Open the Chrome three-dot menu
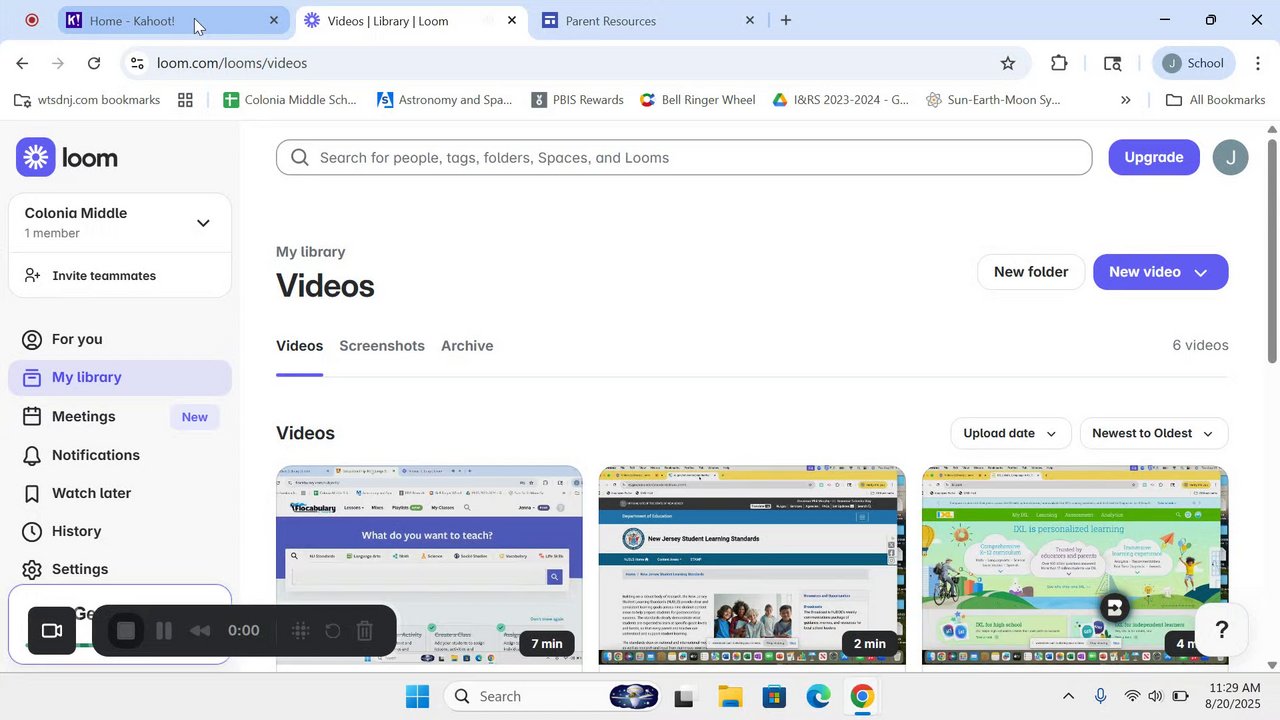Viewport: 1280px width, 720px height. [1258, 63]
